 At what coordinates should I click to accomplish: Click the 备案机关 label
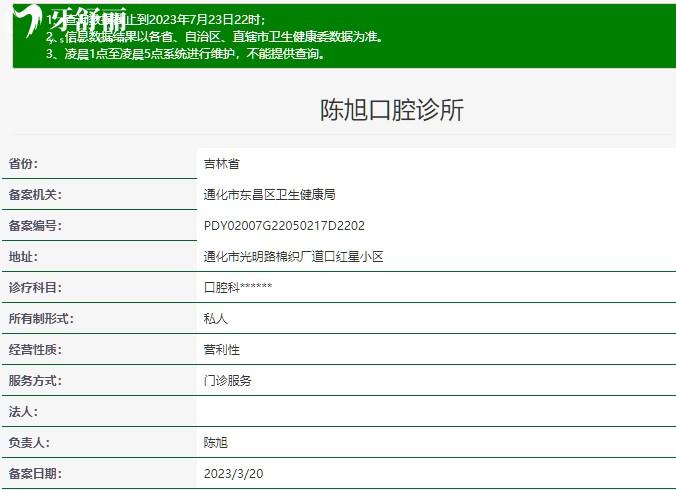(35, 195)
